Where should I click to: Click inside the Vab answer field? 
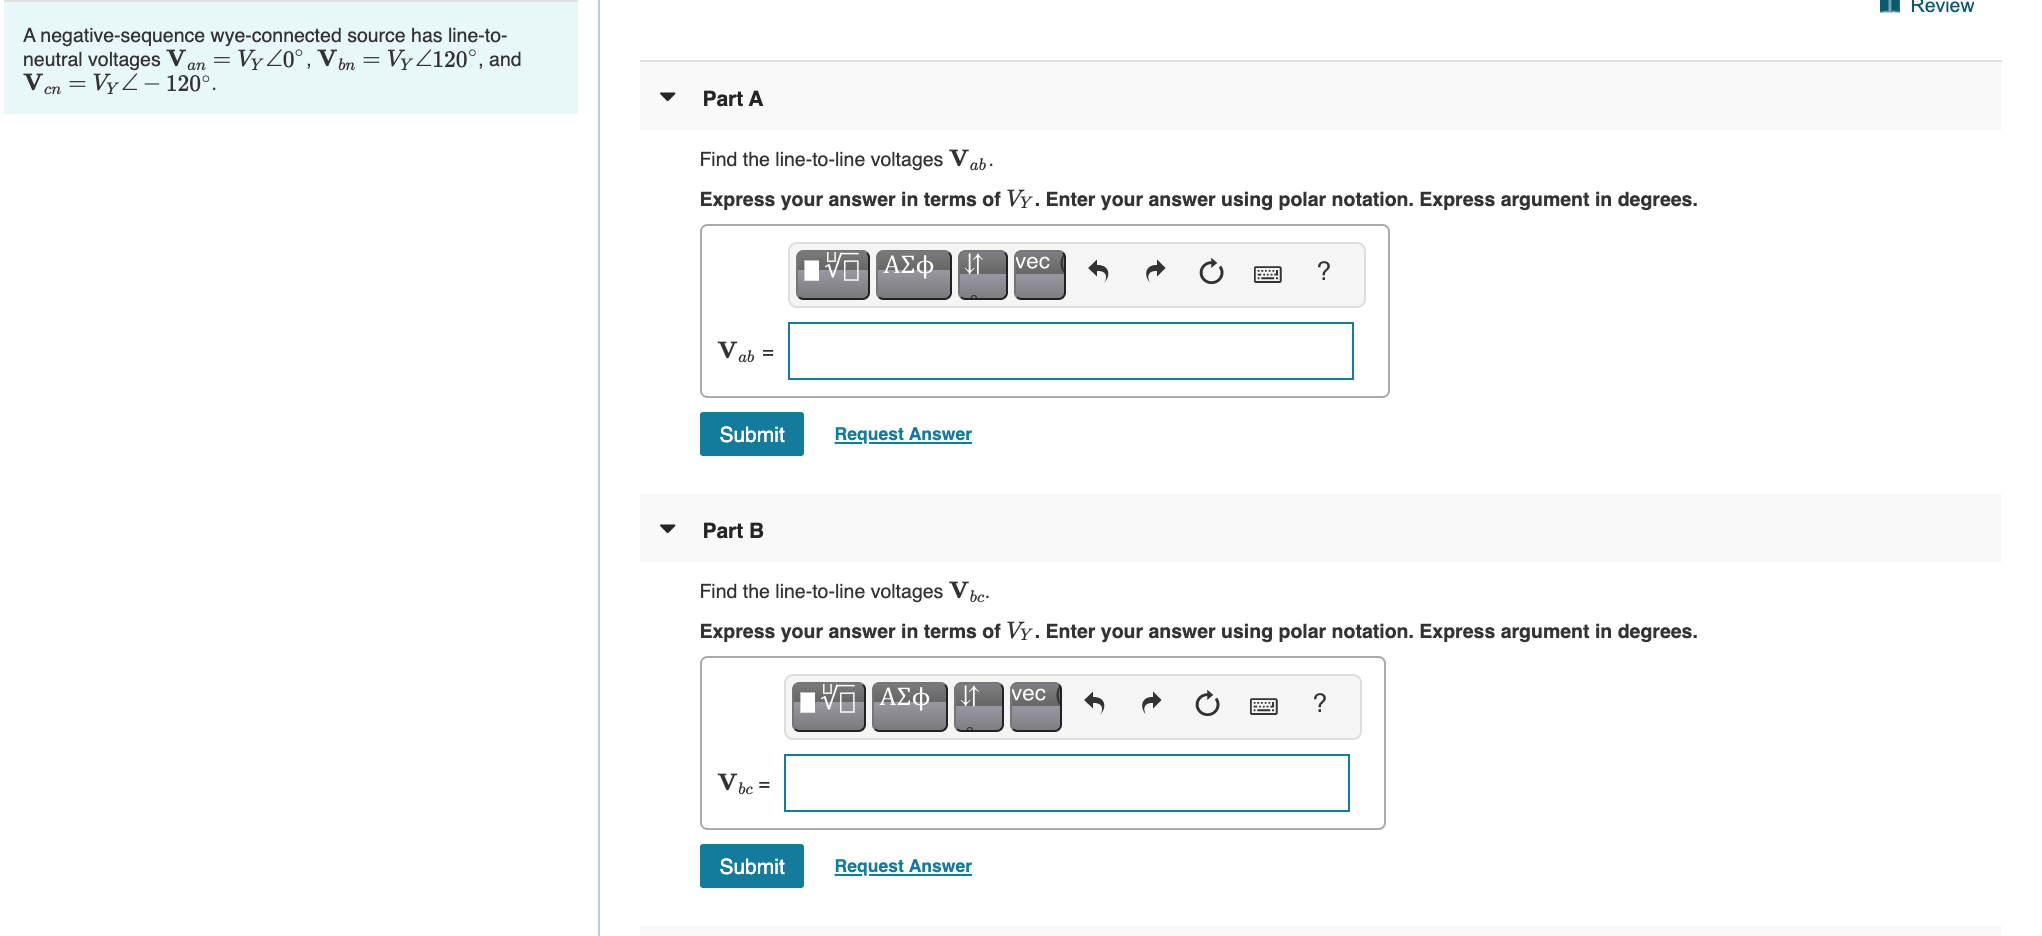point(1070,351)
